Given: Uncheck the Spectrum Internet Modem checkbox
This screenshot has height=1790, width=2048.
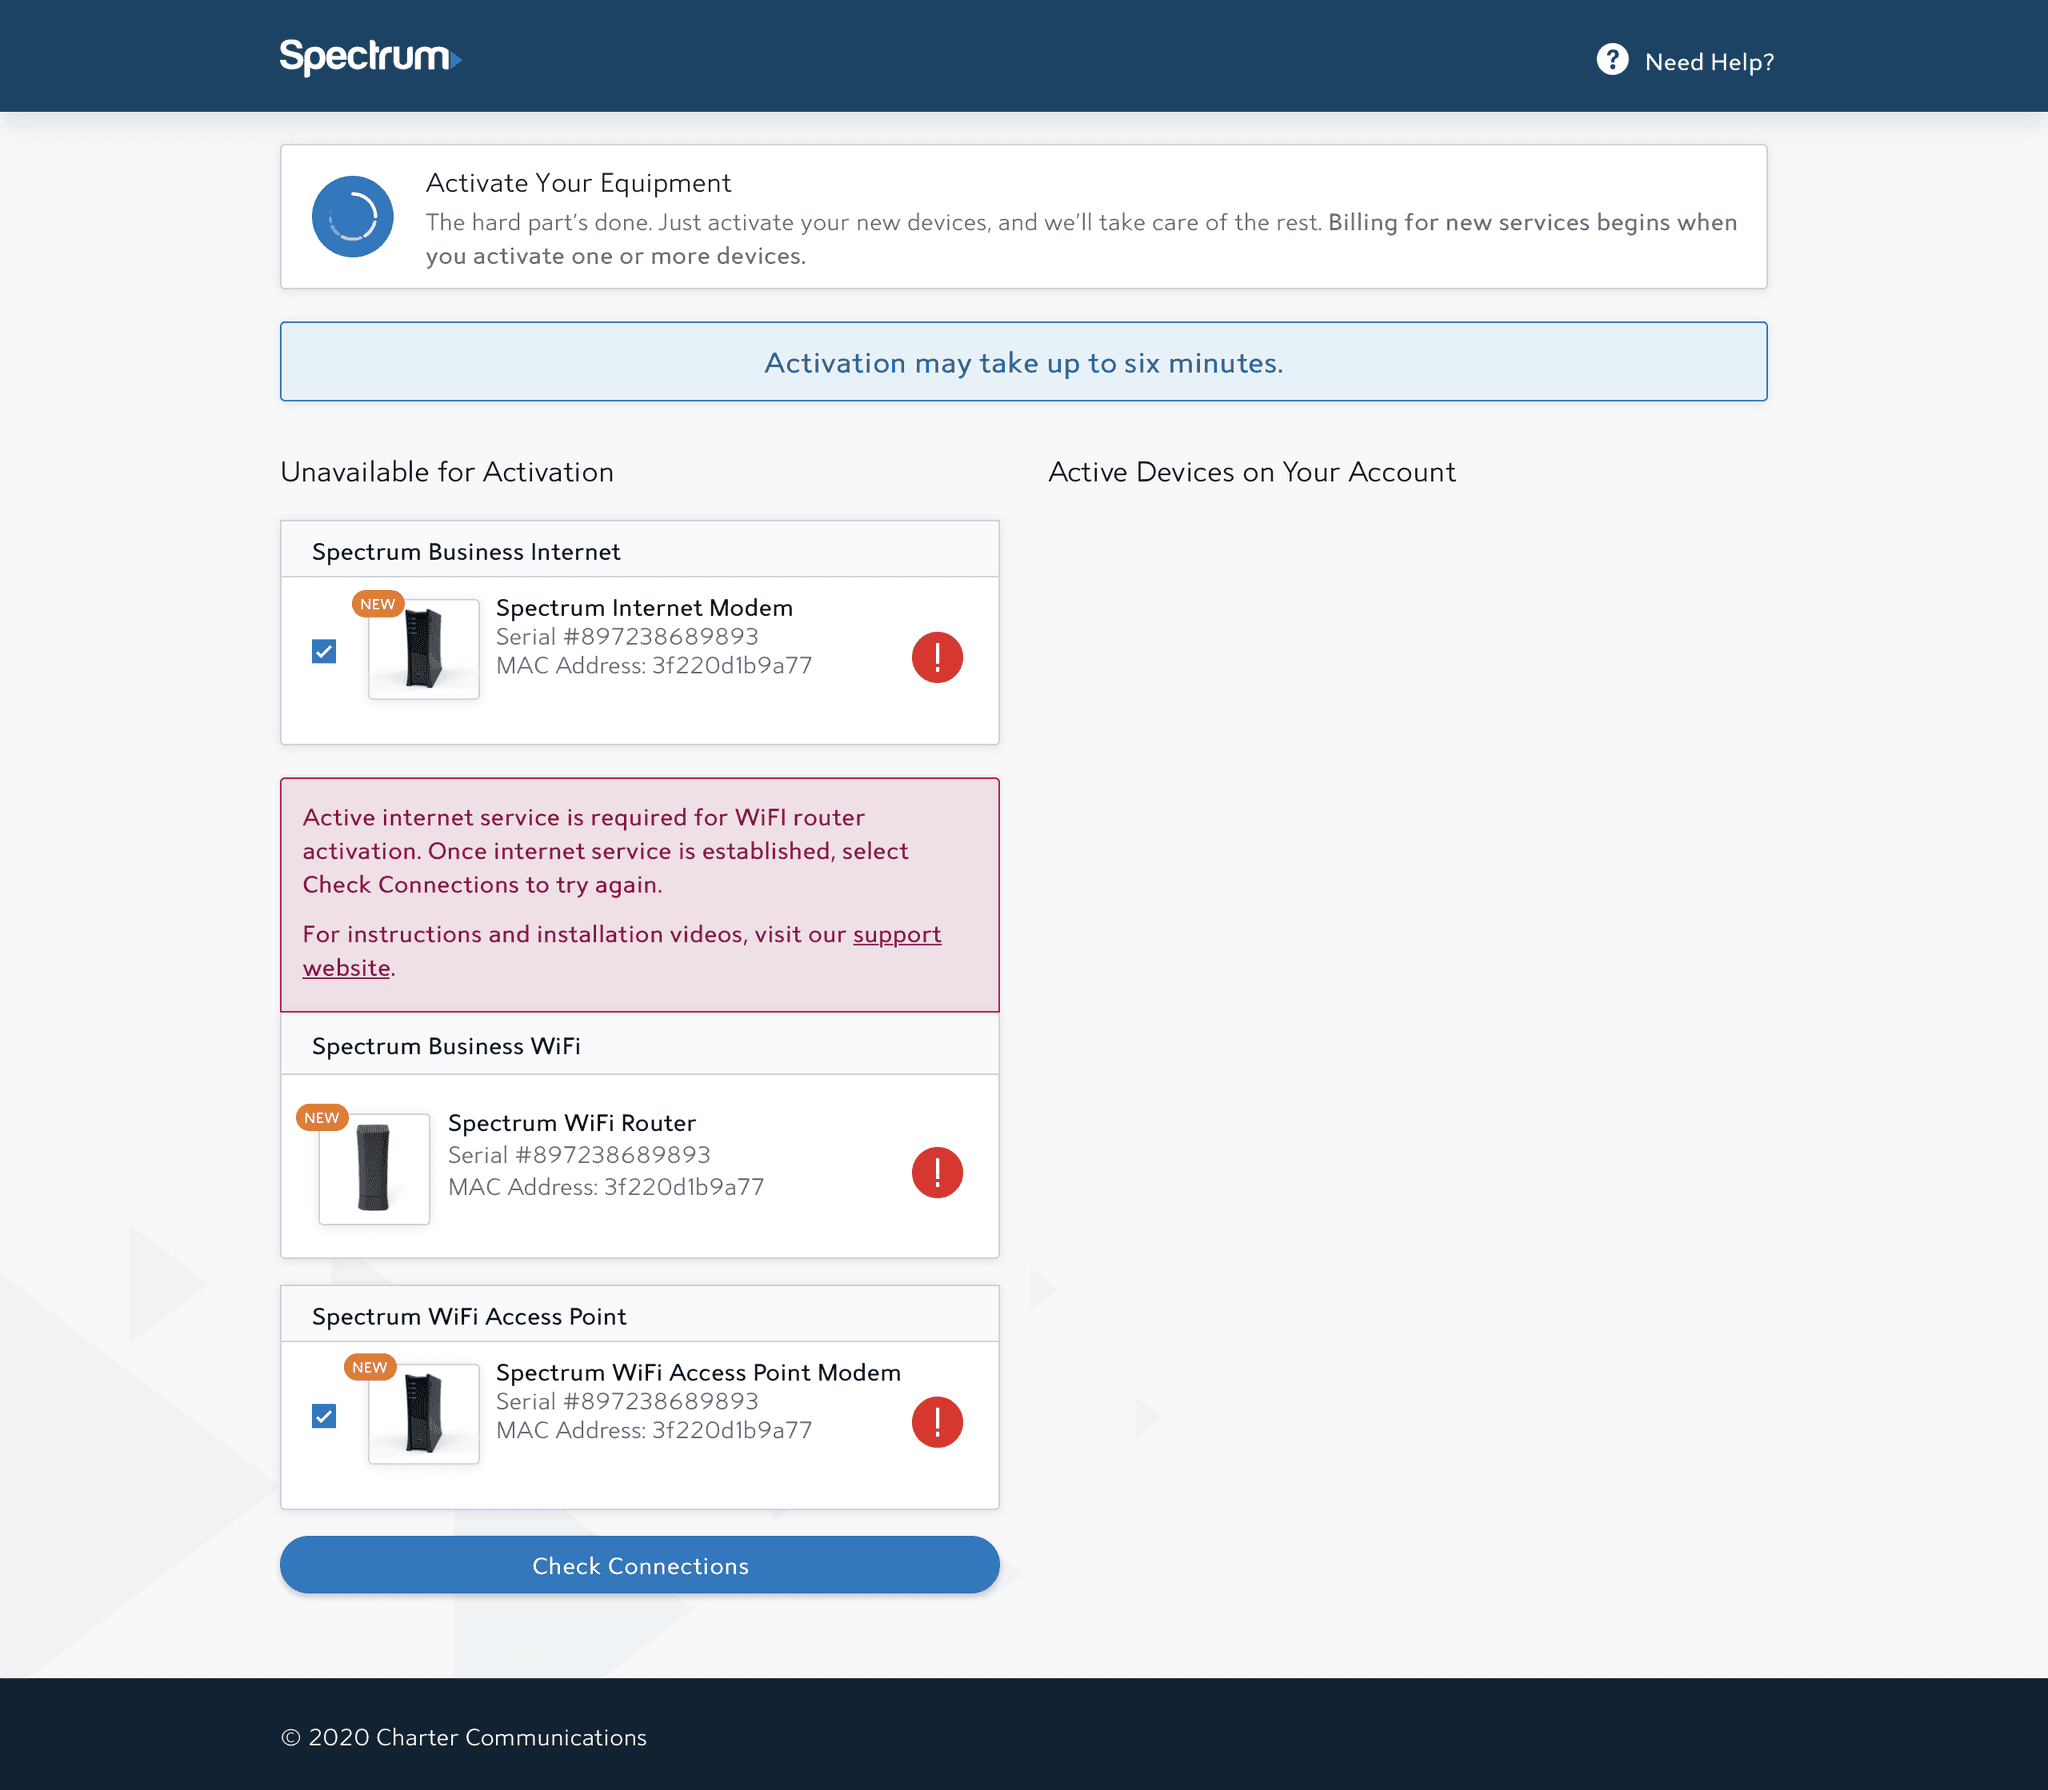Looking at the screenshot, I should click(324, 651).
